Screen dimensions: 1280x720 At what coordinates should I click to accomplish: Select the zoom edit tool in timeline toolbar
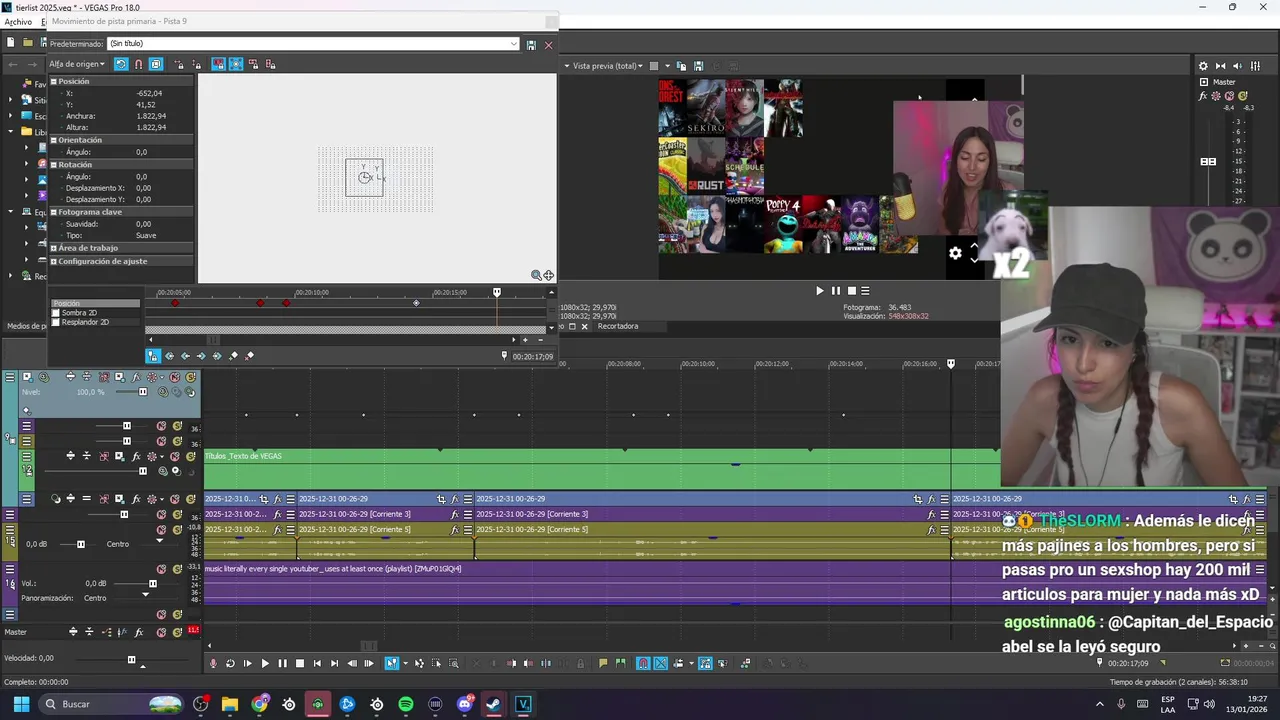coord(453,663)
